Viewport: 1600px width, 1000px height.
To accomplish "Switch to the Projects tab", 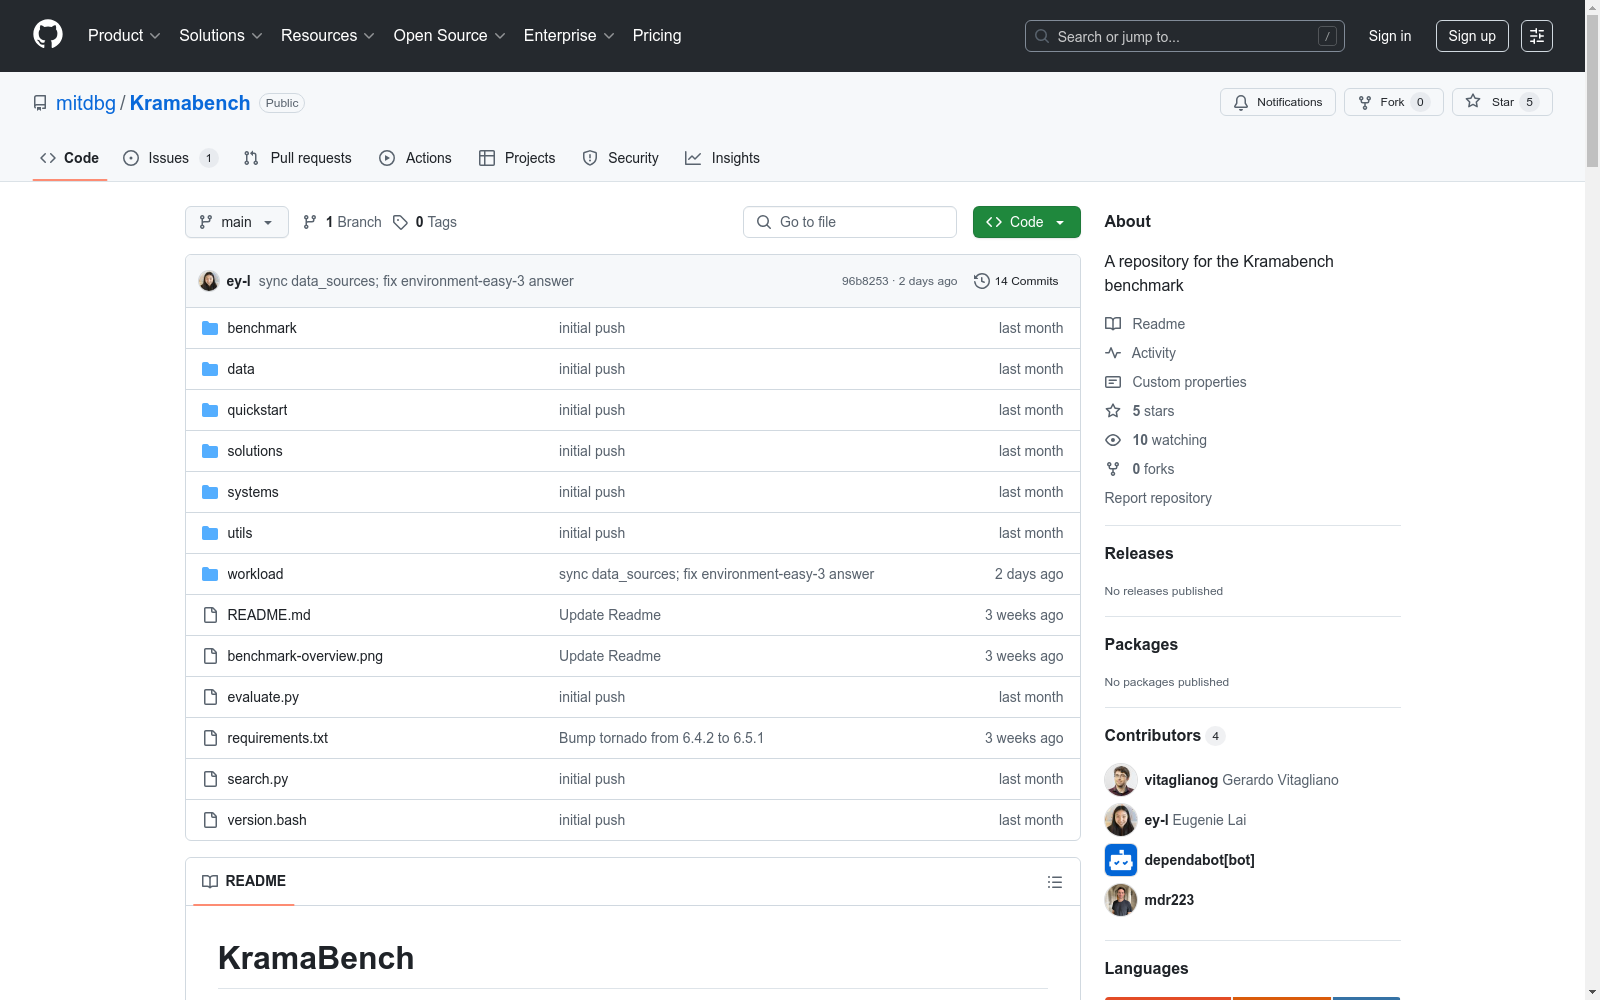I will [x=517, y=158].
